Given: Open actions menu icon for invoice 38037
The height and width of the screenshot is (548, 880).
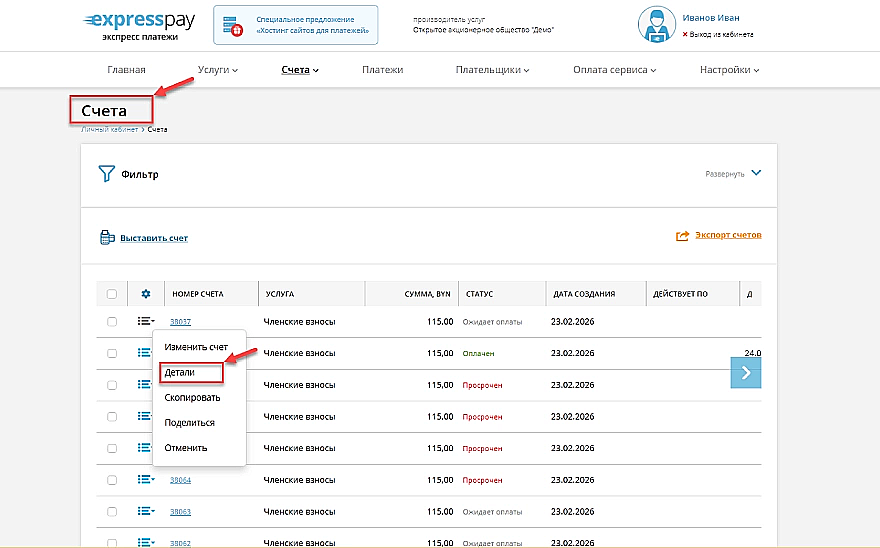Looking at the screenshot, I should (145, 322).
